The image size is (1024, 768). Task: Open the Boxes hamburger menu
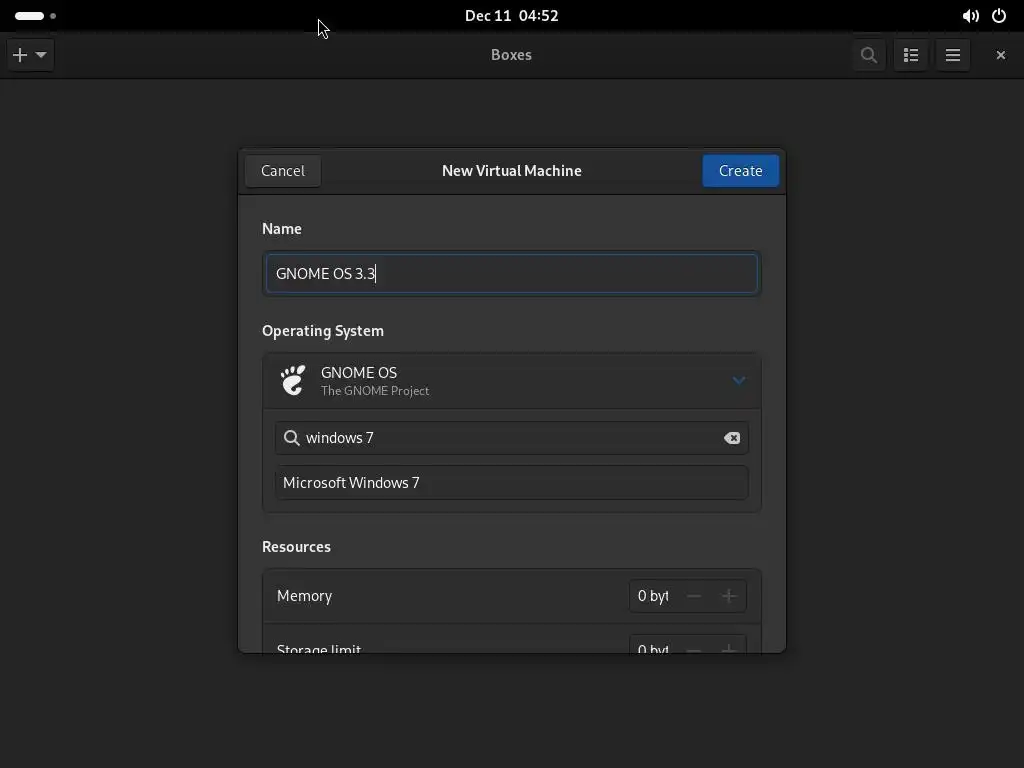click(x=953, y=55)
